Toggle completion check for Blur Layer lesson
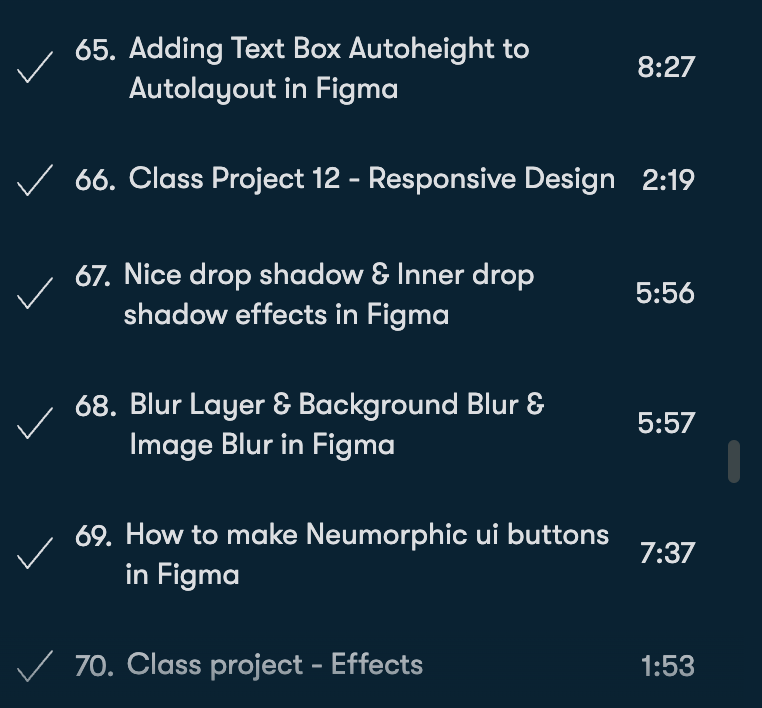 (x=36, y=424)
